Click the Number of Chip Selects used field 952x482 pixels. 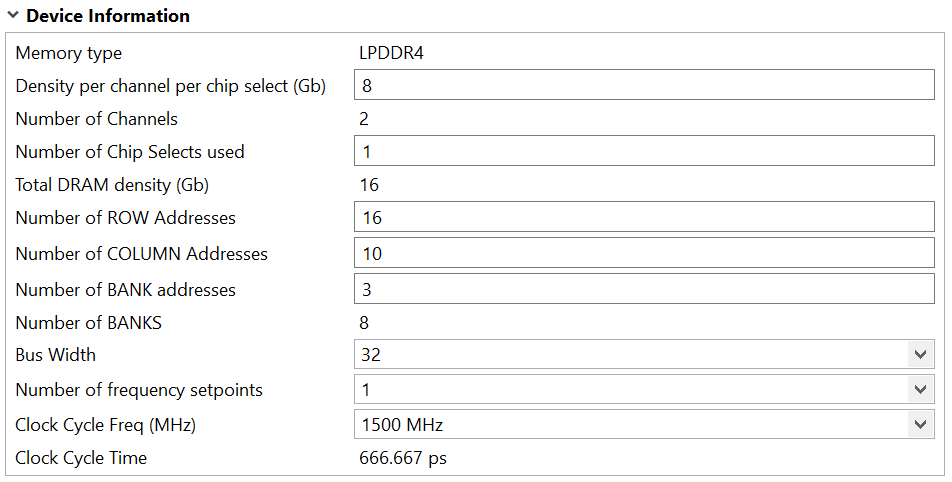click(643, 152)
